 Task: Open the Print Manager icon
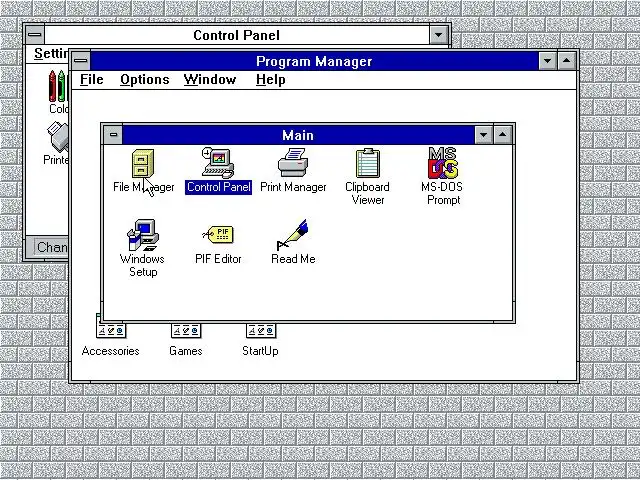click(293, 163)
